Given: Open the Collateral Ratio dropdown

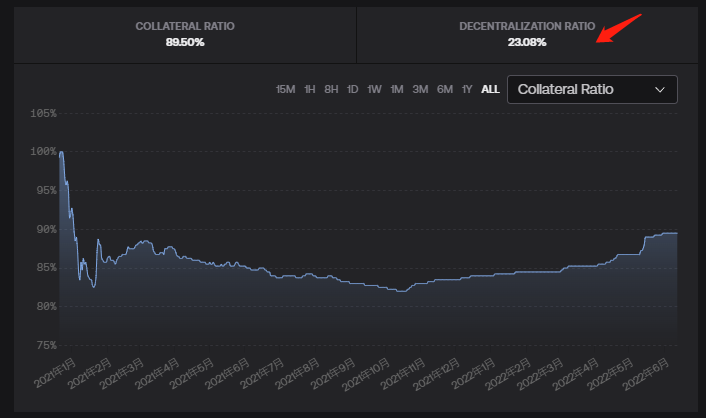Looking at the screenshot, I should pyautogui.click(x=592, y=89).
